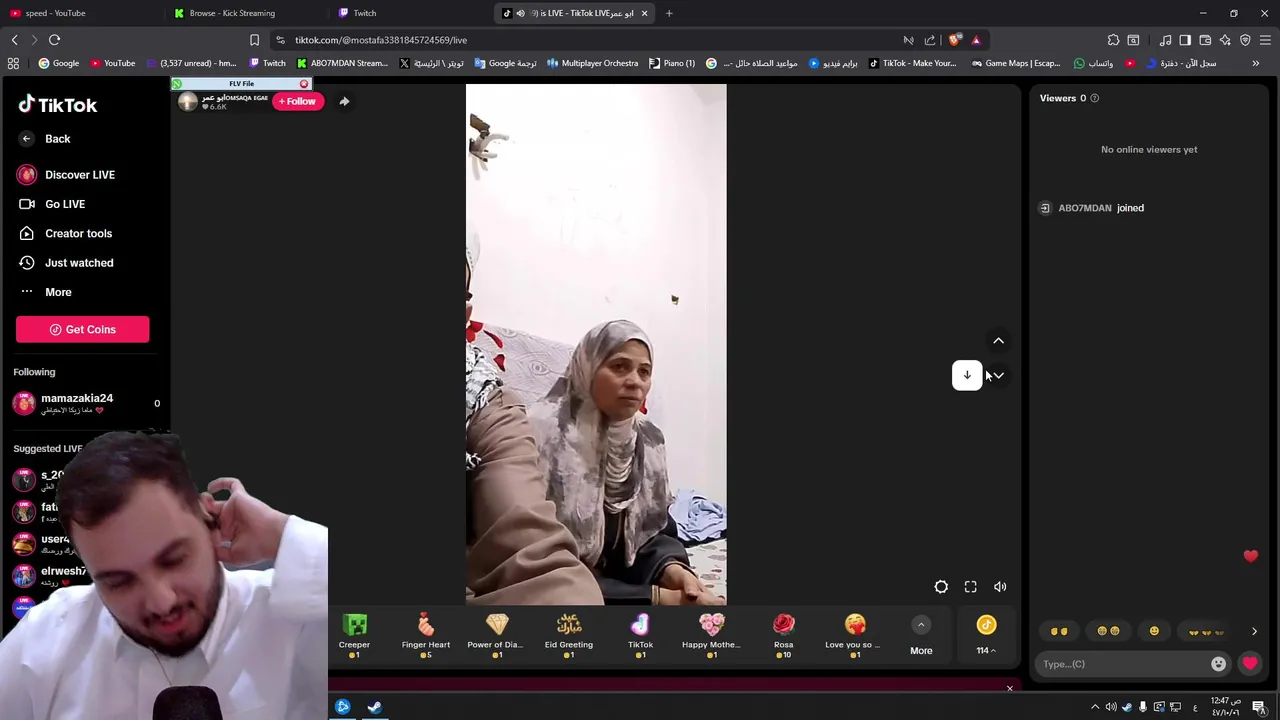Screen dimensions: 1280x720
Task: Click the white download arrow button
Action: coord(967,375)
